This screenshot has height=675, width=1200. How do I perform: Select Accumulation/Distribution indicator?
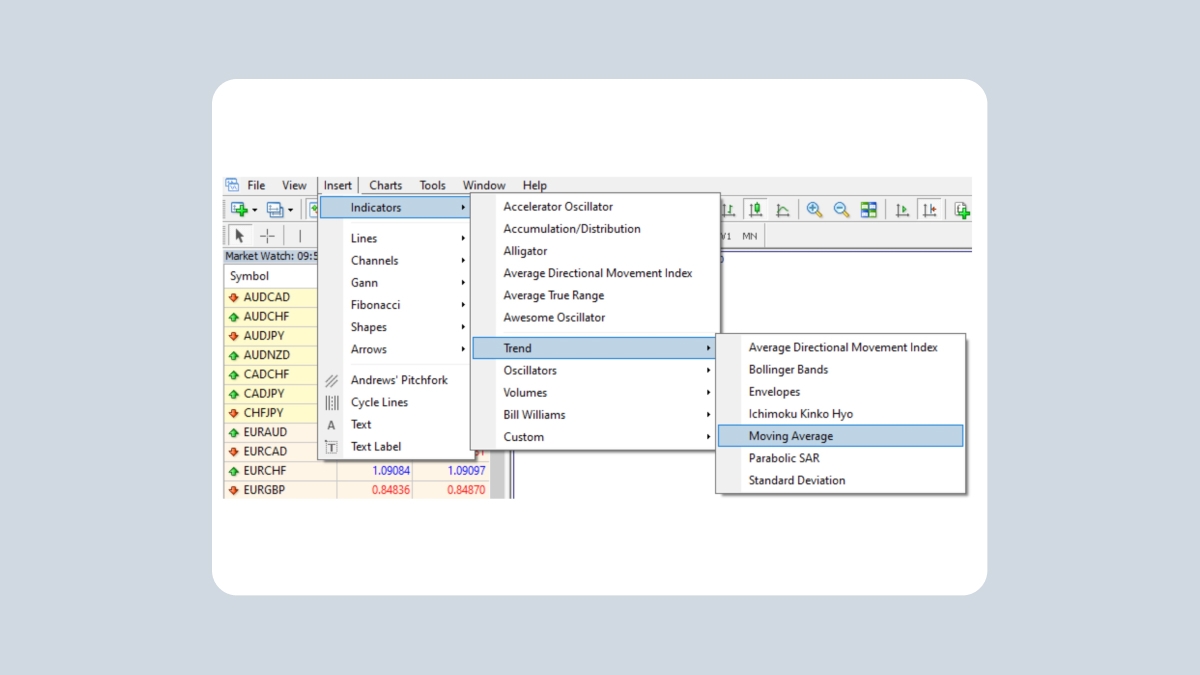595,229
